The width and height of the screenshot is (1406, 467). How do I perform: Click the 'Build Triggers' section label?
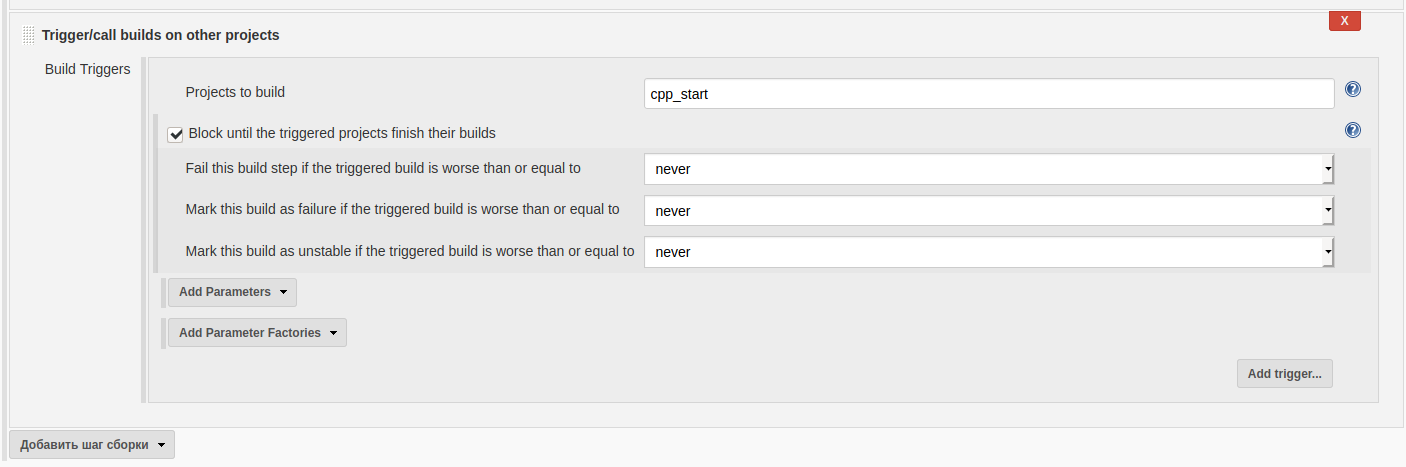point(87,69)
